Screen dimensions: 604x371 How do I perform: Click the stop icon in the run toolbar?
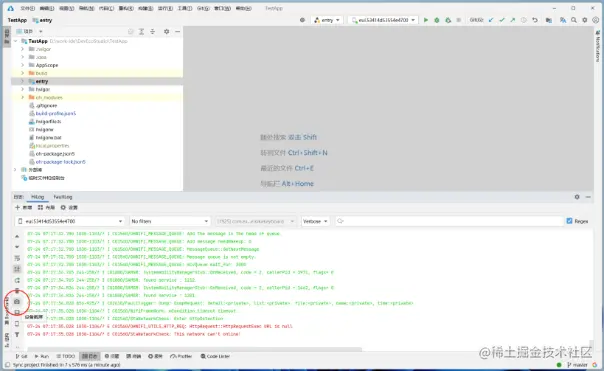click(458, 20)
